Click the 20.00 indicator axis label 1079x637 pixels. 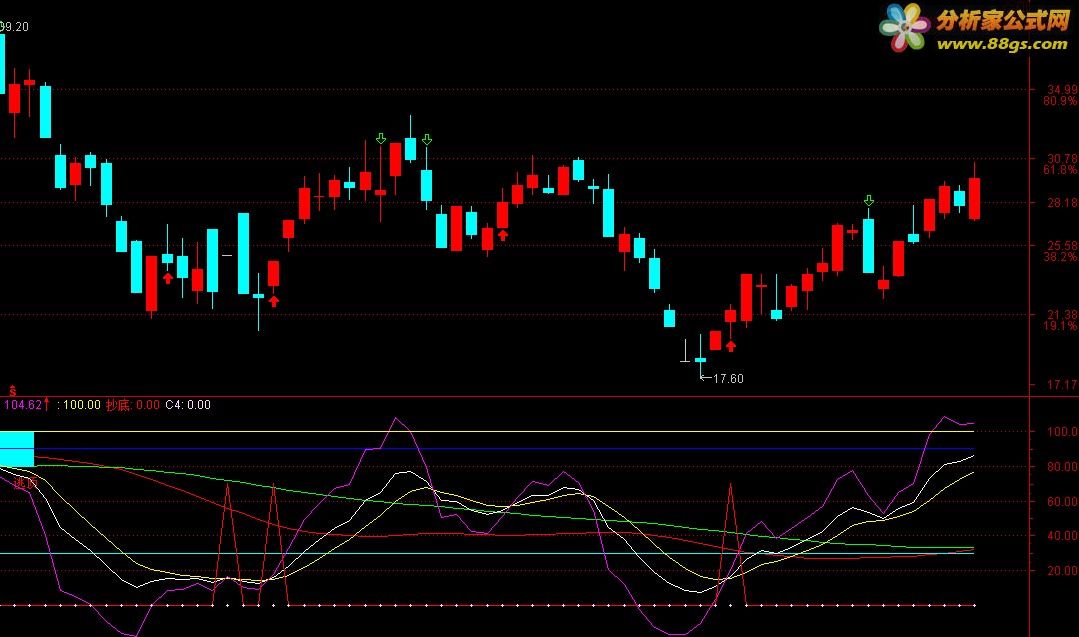[x=1062, y=570]
